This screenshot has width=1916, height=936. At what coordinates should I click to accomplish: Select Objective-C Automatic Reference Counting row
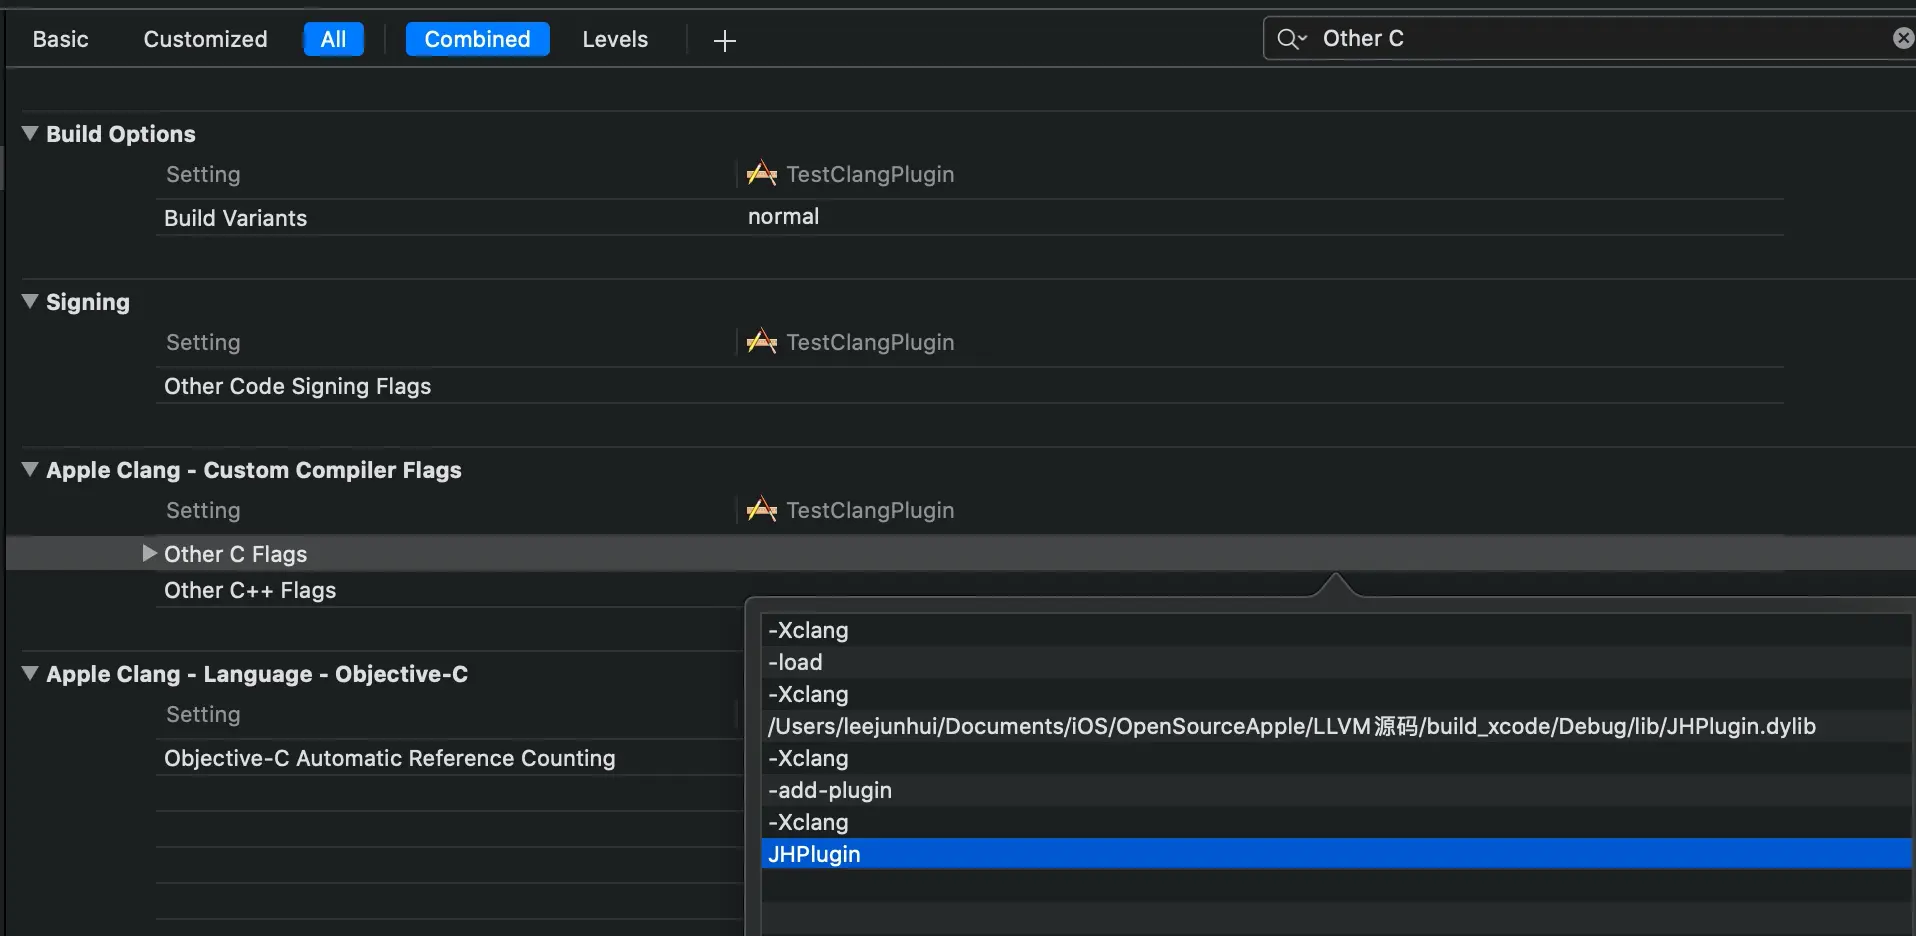(x=449, y=758)
